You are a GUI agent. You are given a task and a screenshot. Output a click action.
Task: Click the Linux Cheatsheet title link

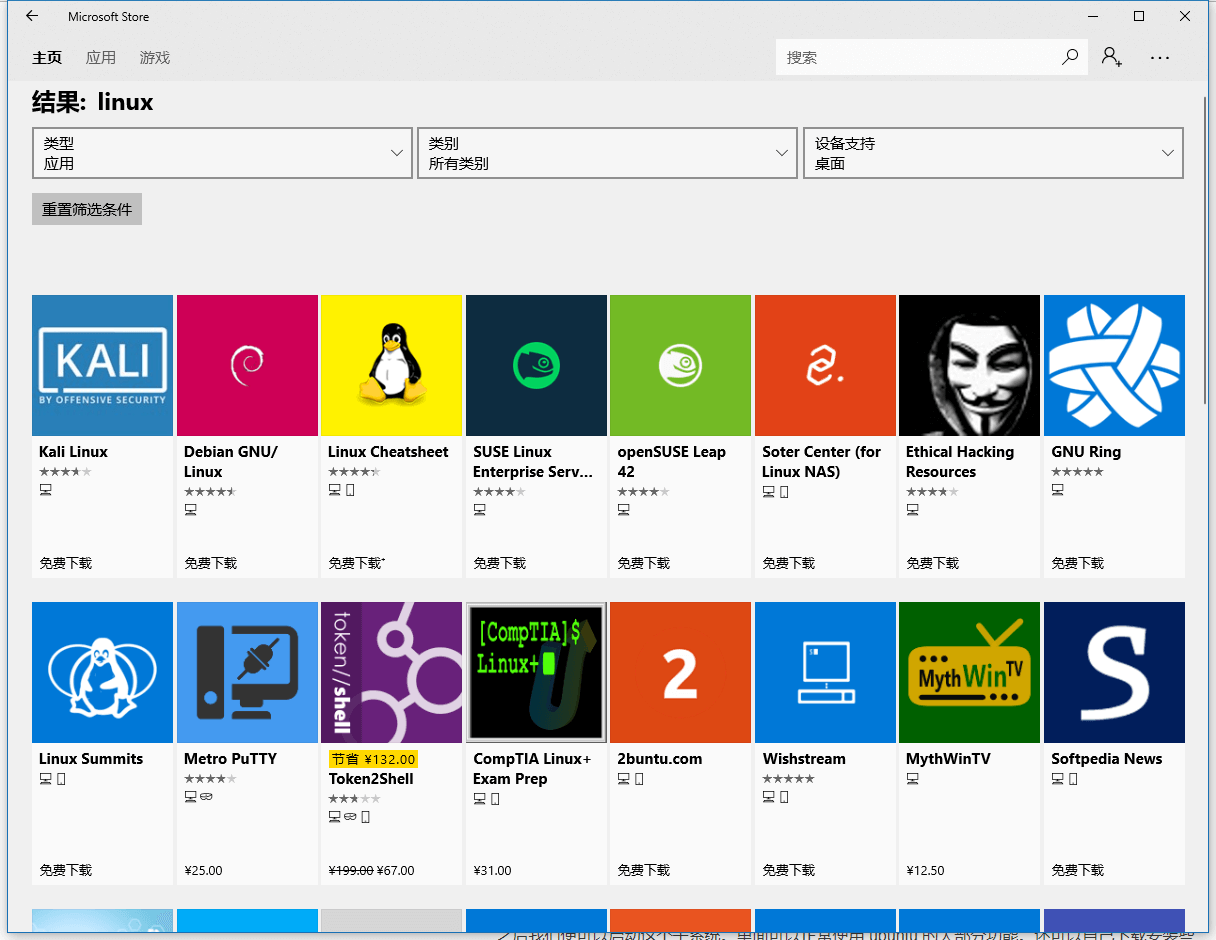(388, 452)
